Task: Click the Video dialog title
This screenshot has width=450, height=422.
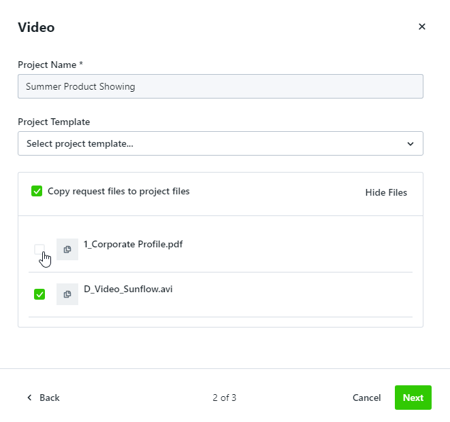Action: (x=36, y=27)
